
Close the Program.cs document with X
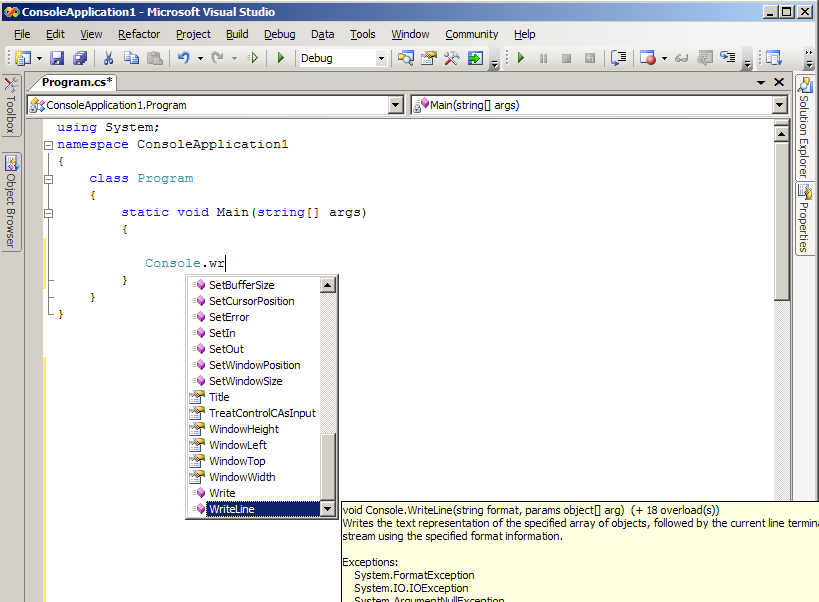779,82
